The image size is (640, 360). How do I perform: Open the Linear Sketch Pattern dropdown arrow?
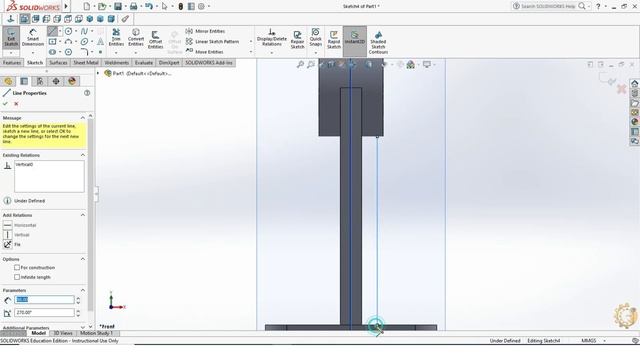(251, 42)
